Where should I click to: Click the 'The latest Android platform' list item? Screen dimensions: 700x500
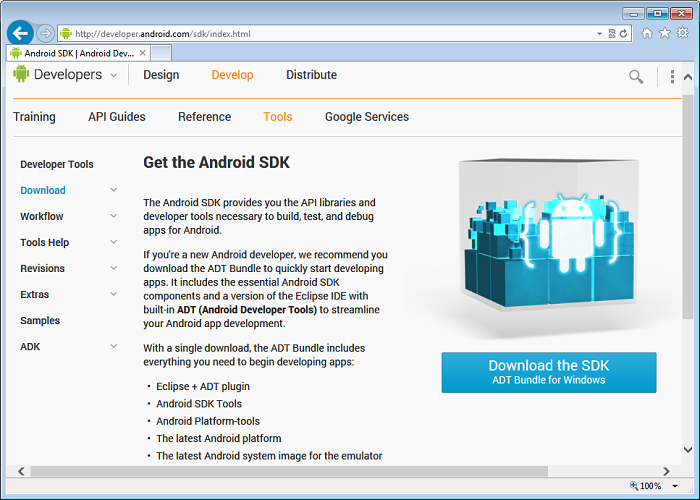(x=219, y=438)
